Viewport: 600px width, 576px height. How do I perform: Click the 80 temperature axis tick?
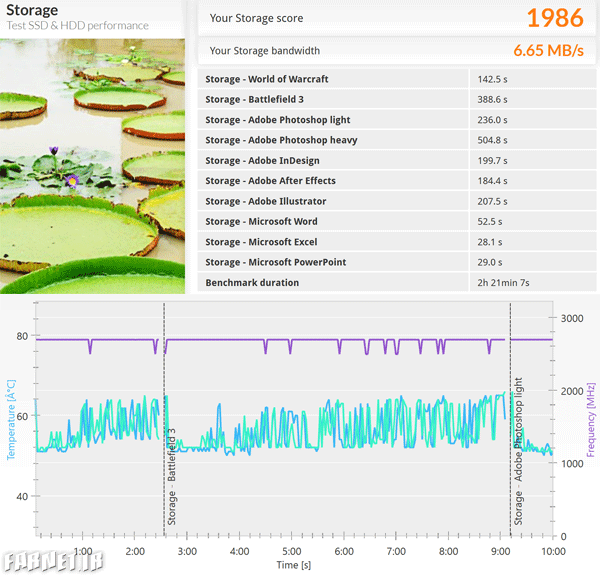(22, 336)
